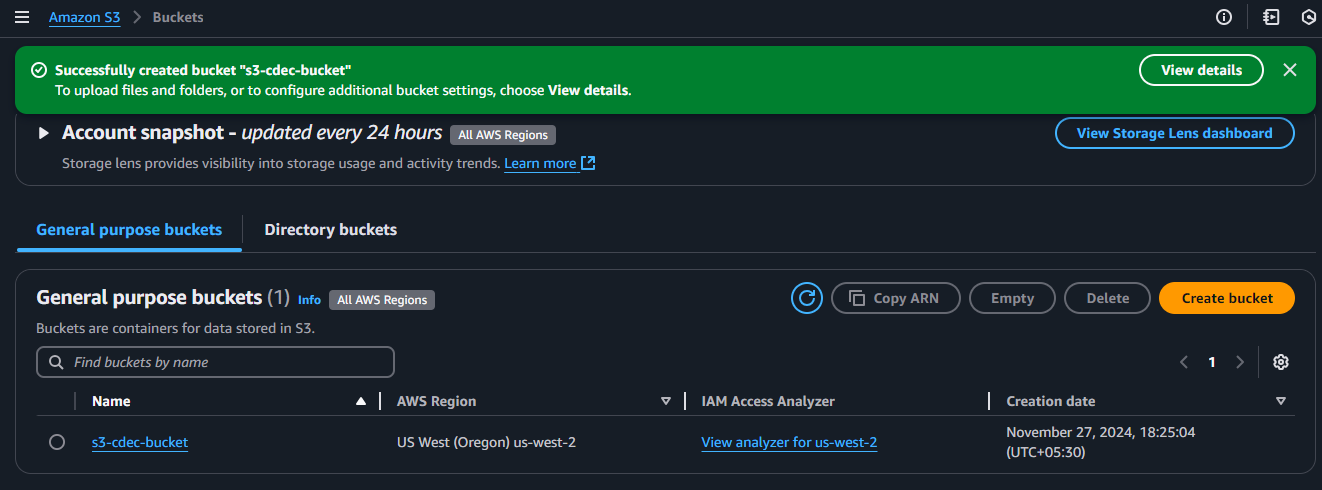Expand the Account snapshot section
The width and height of the screenshot is (1322, 490).
tap(43, 133)
